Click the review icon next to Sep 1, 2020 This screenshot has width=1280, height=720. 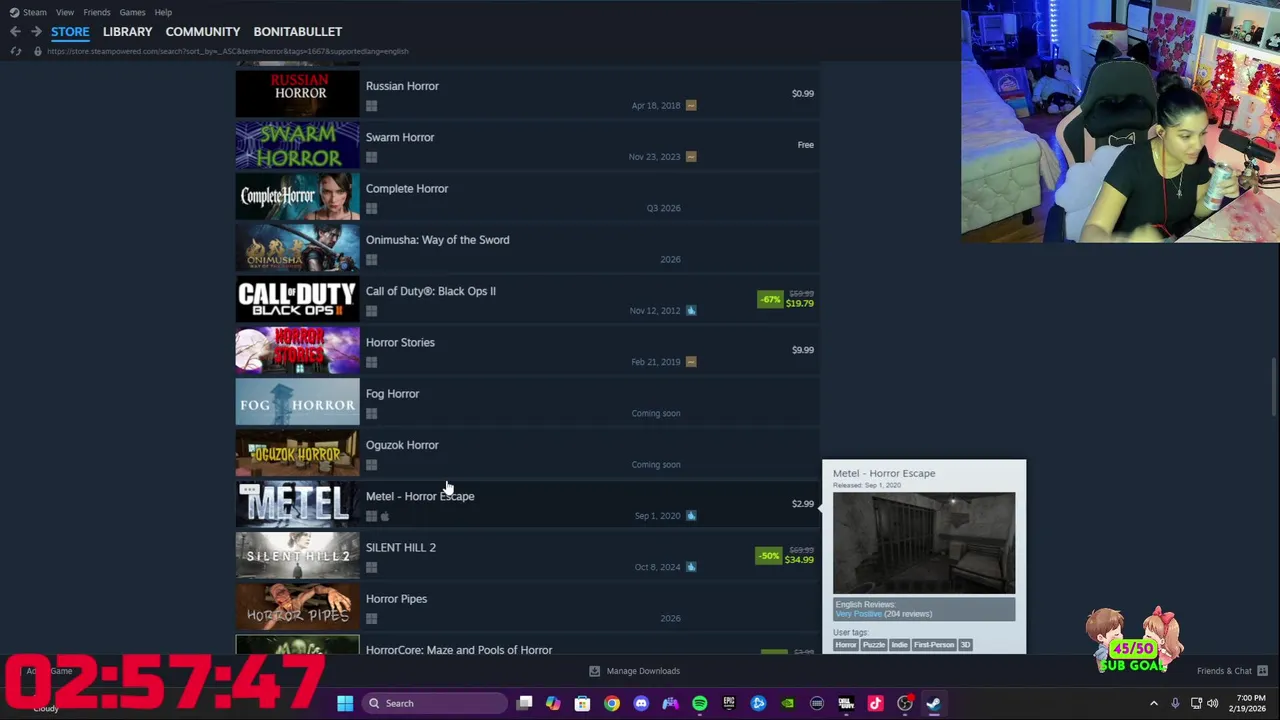tap(691, 516)
